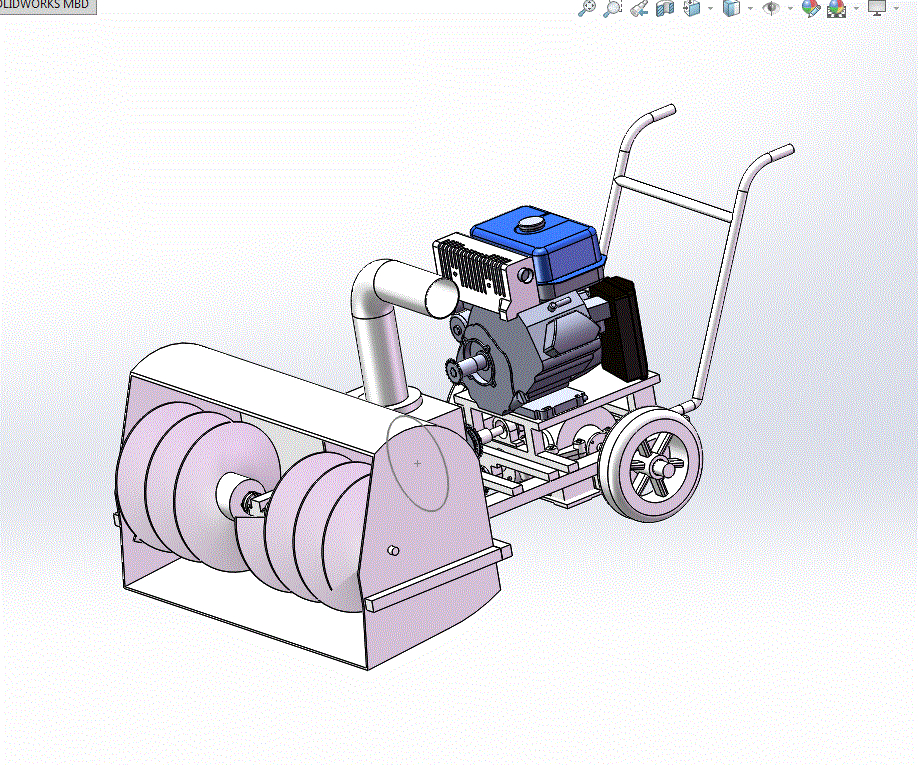Open the Display Style dropdown arrow
Image resolution: width=918 pixels, height=765 pixels.
pyautogui.click(x=750, y=8)
